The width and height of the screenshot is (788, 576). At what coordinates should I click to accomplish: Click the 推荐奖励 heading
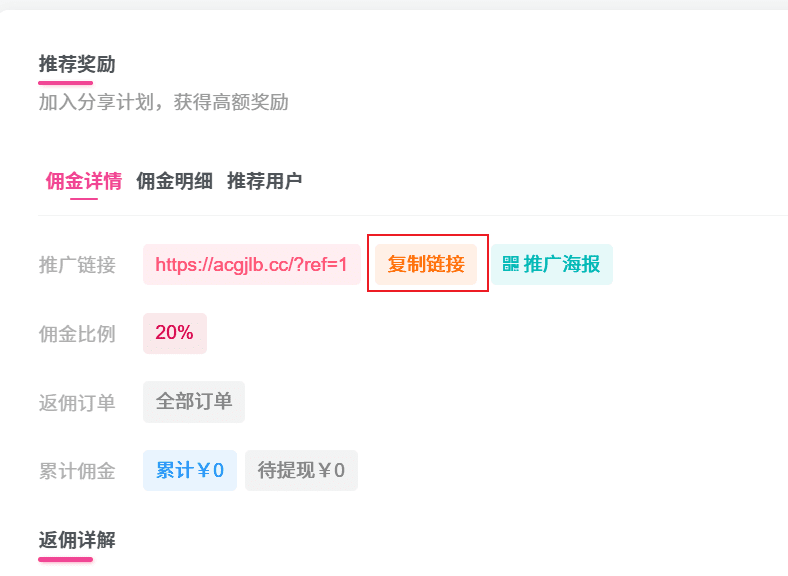coord(77,65)
